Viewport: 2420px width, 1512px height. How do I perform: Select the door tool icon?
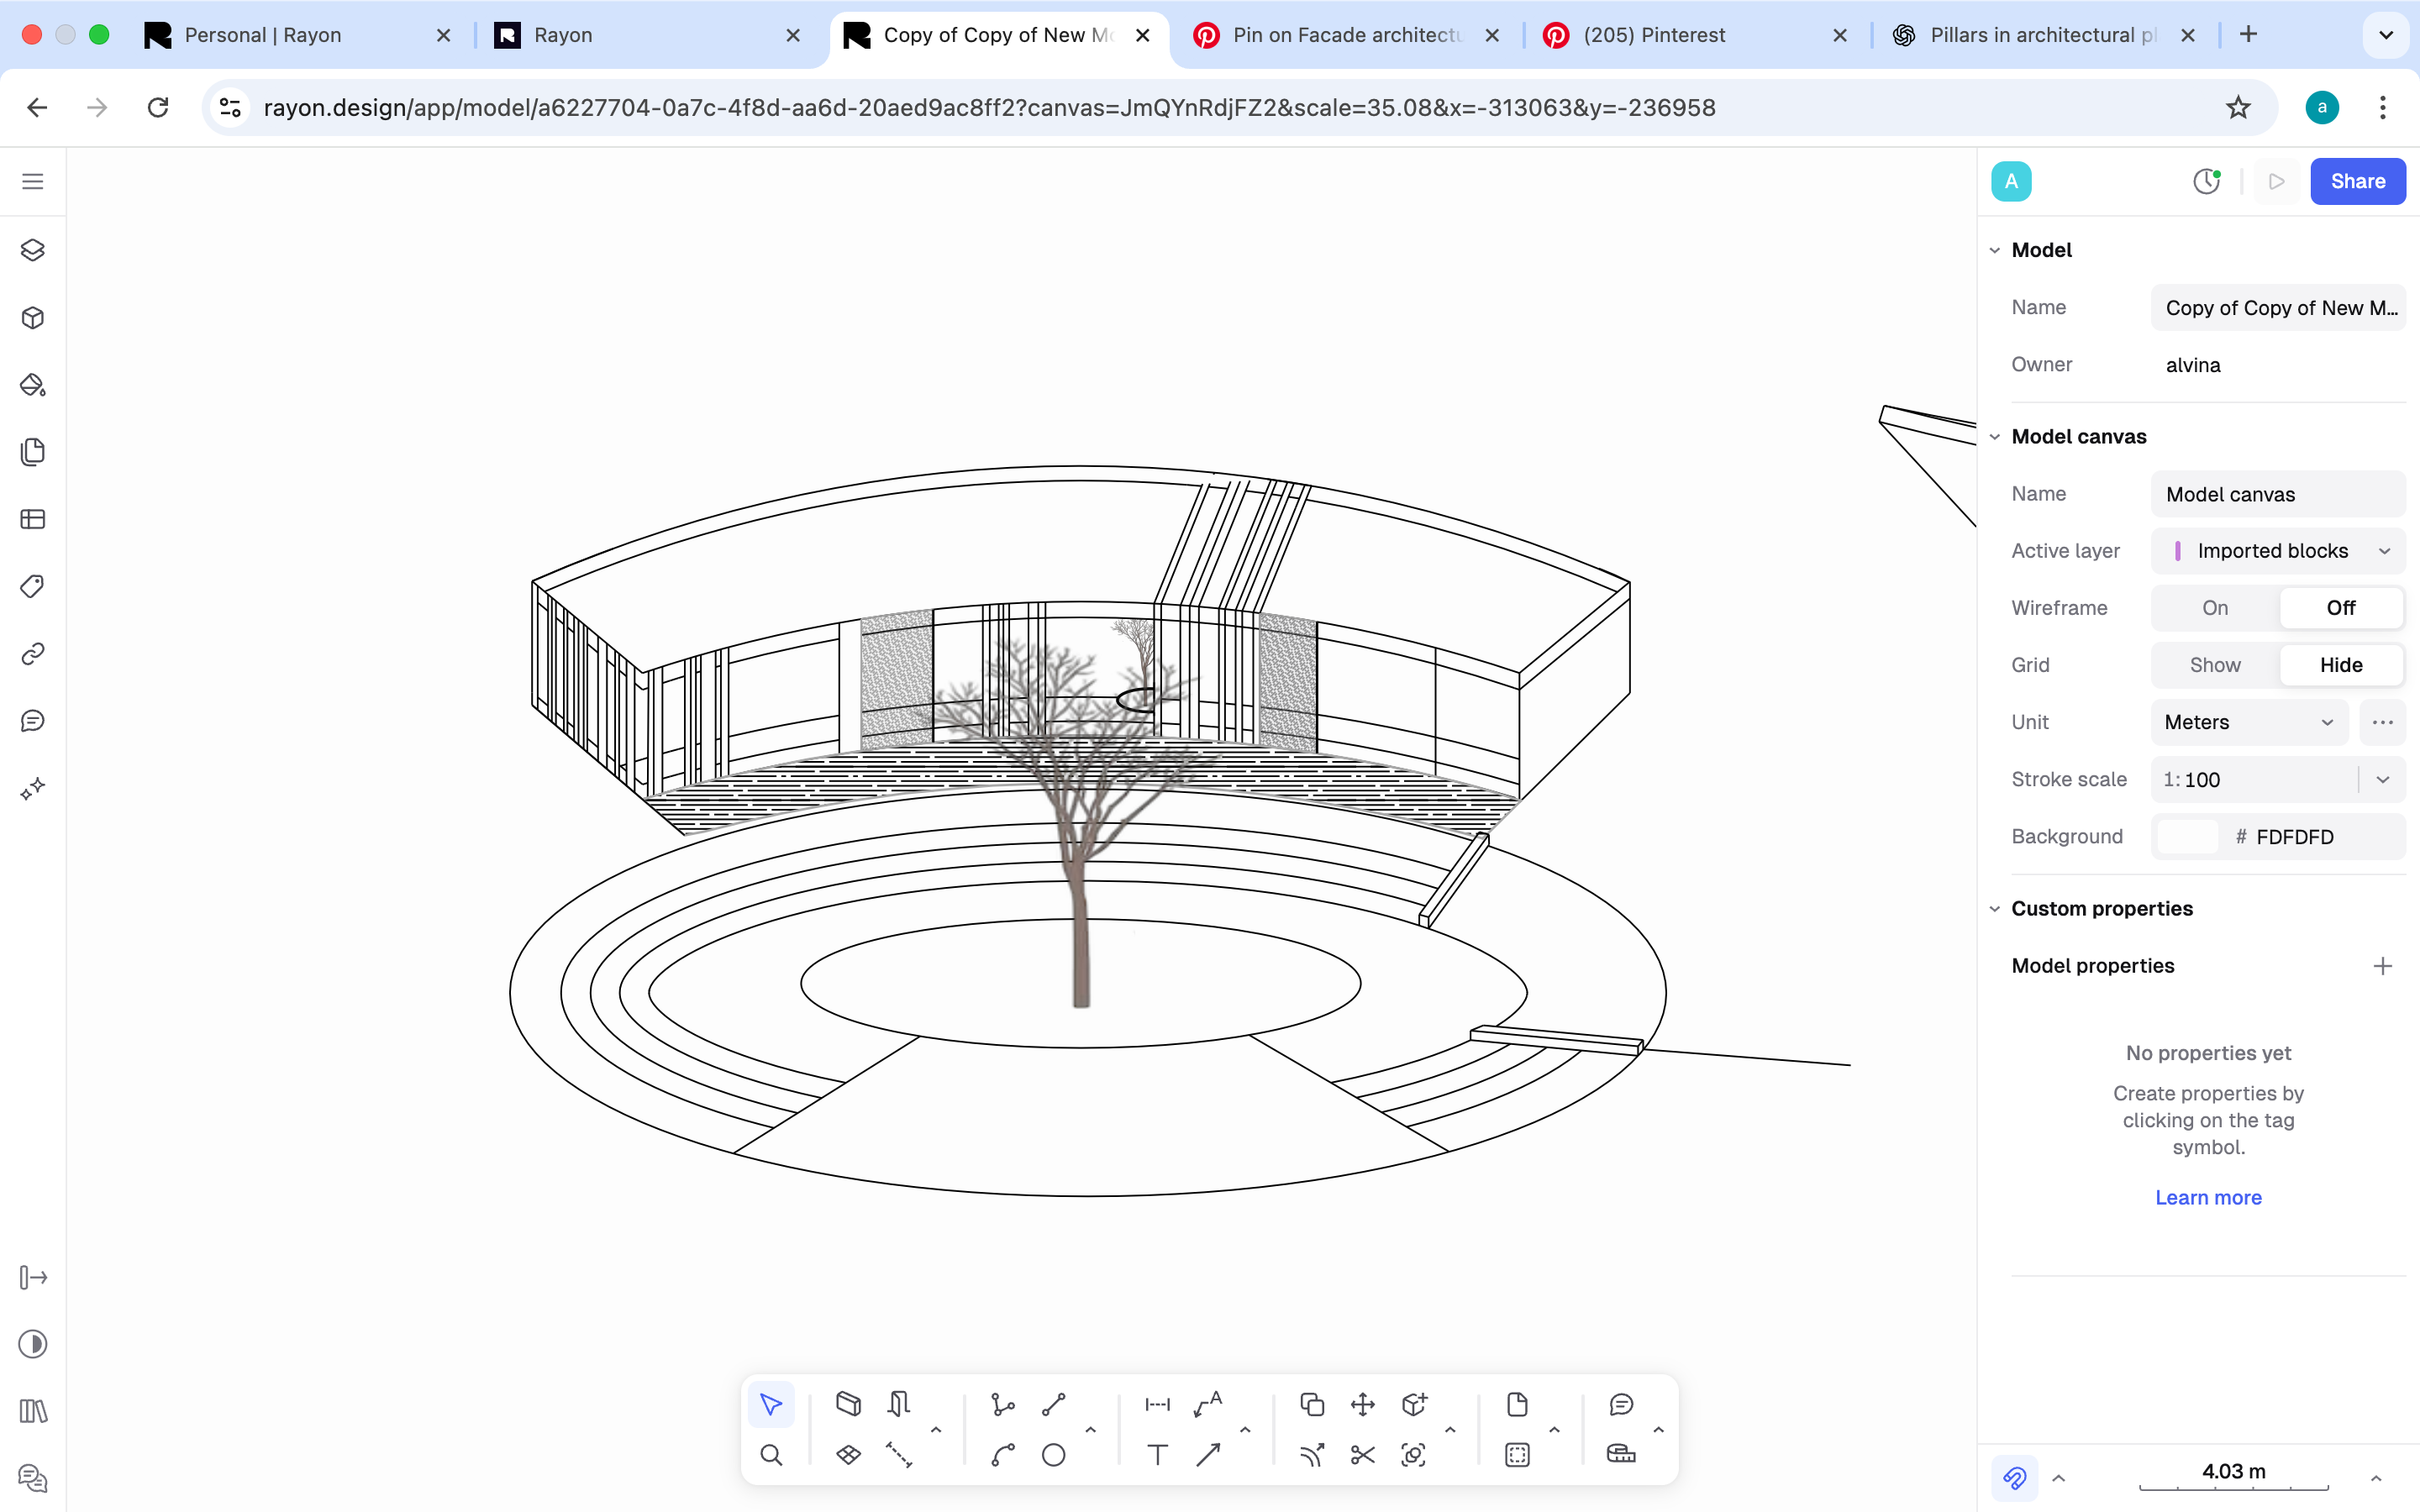click(x=898, y=1404)
